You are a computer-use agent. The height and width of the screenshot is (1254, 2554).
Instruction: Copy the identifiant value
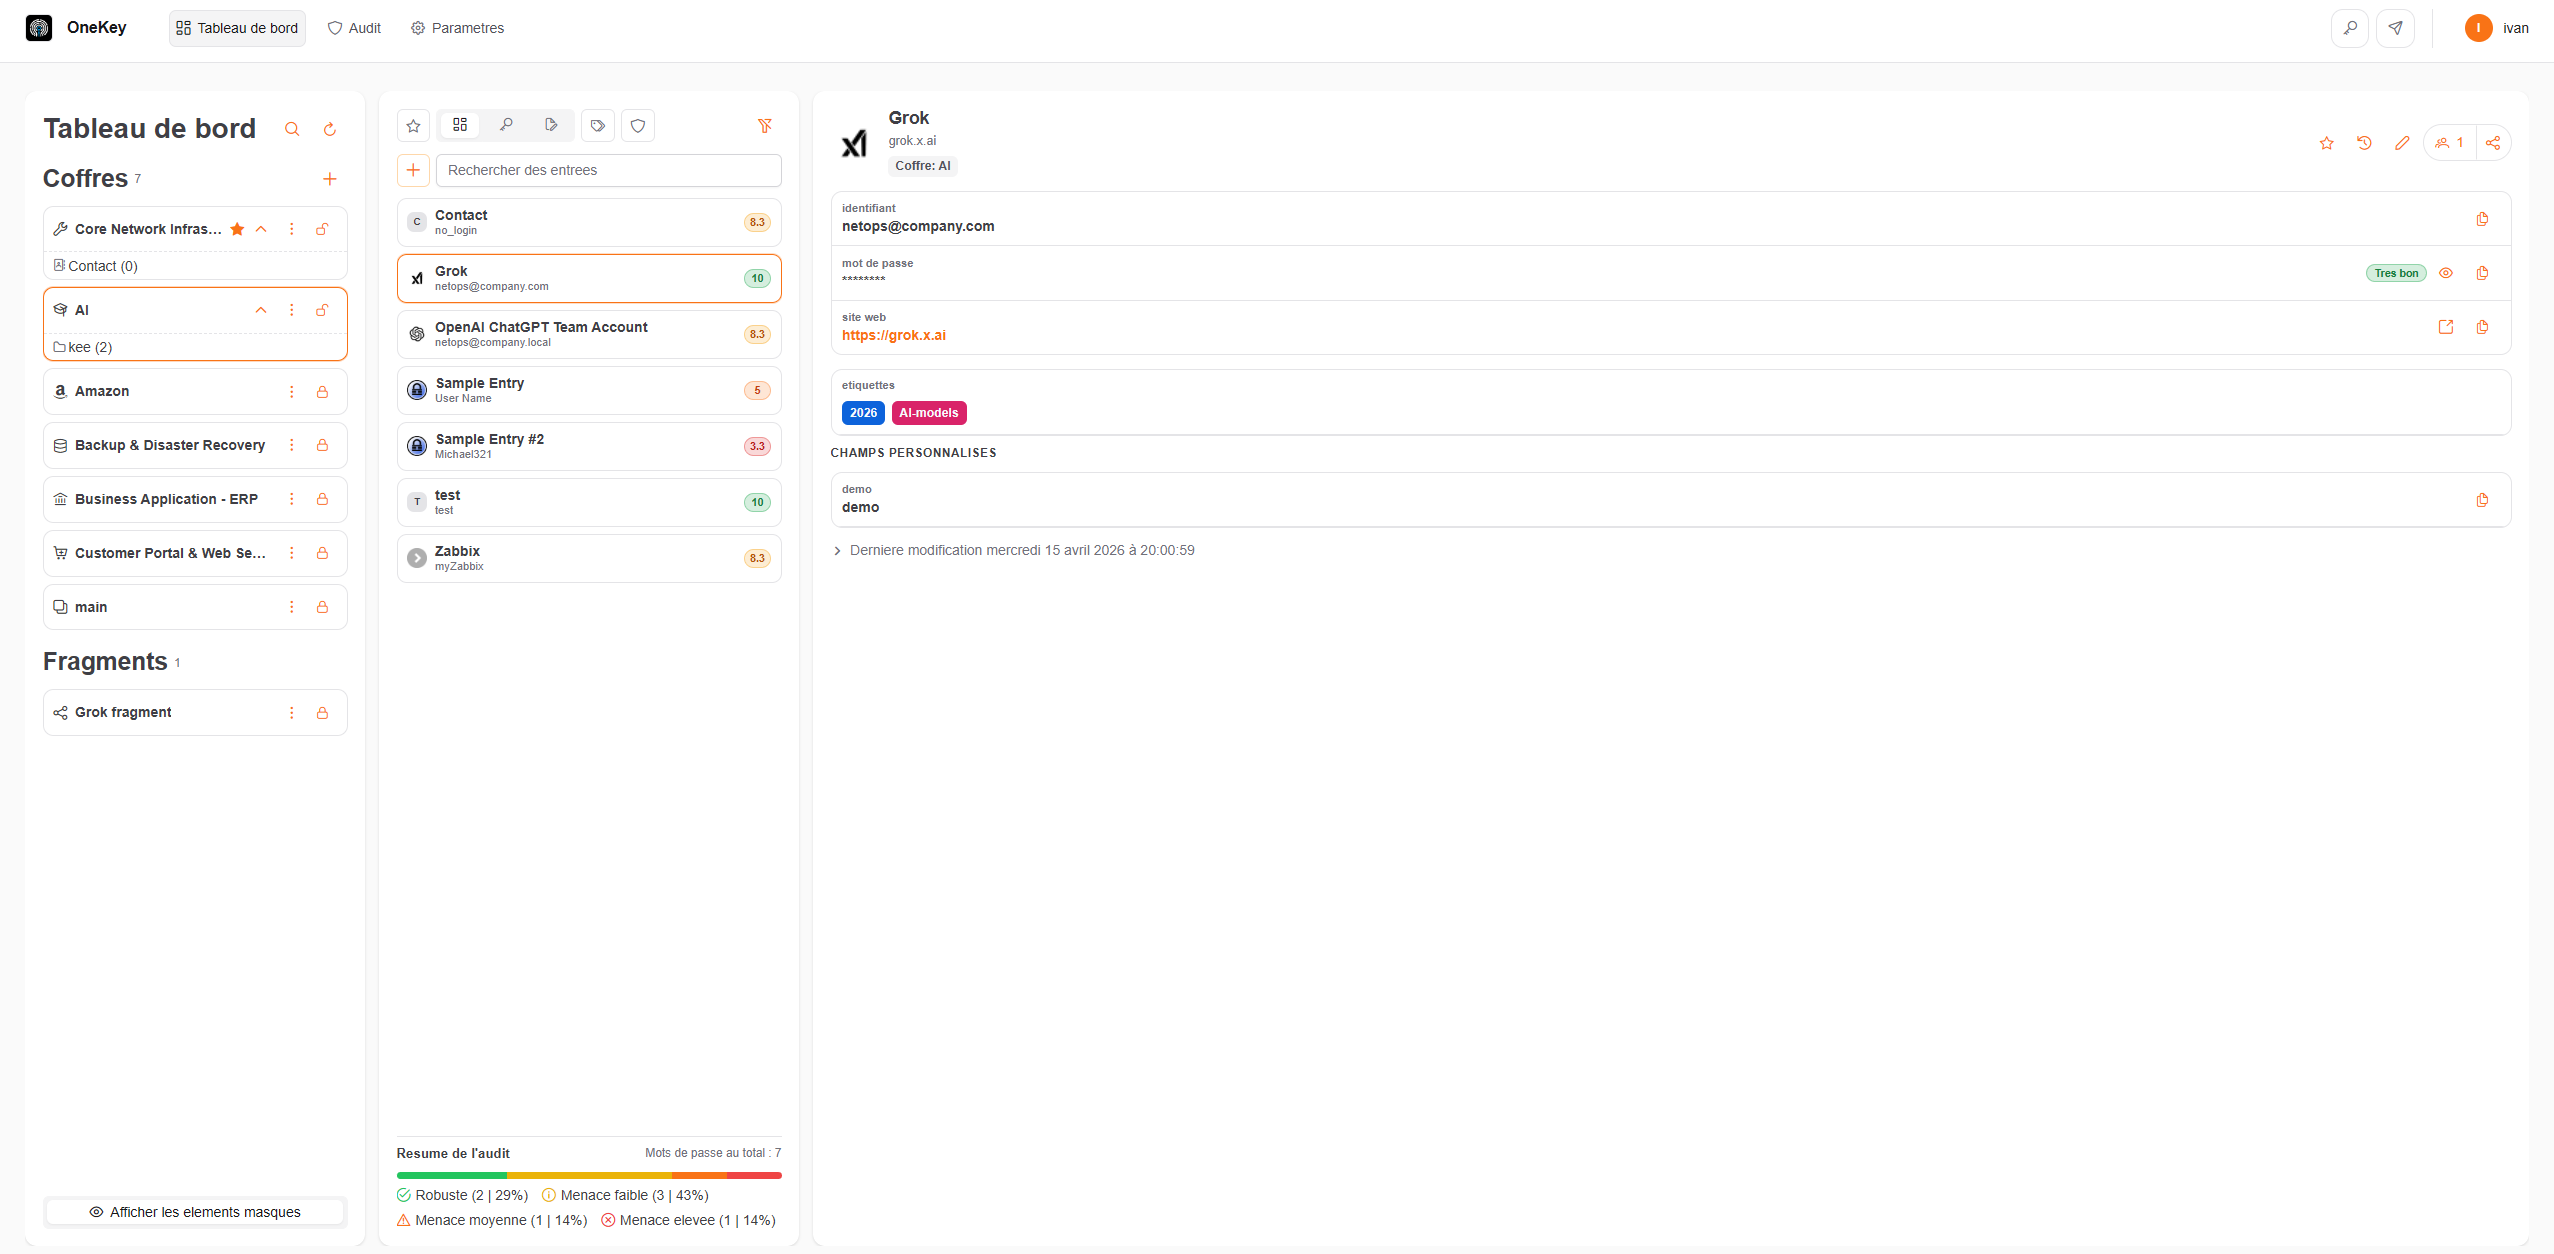tap(2482, 219)
